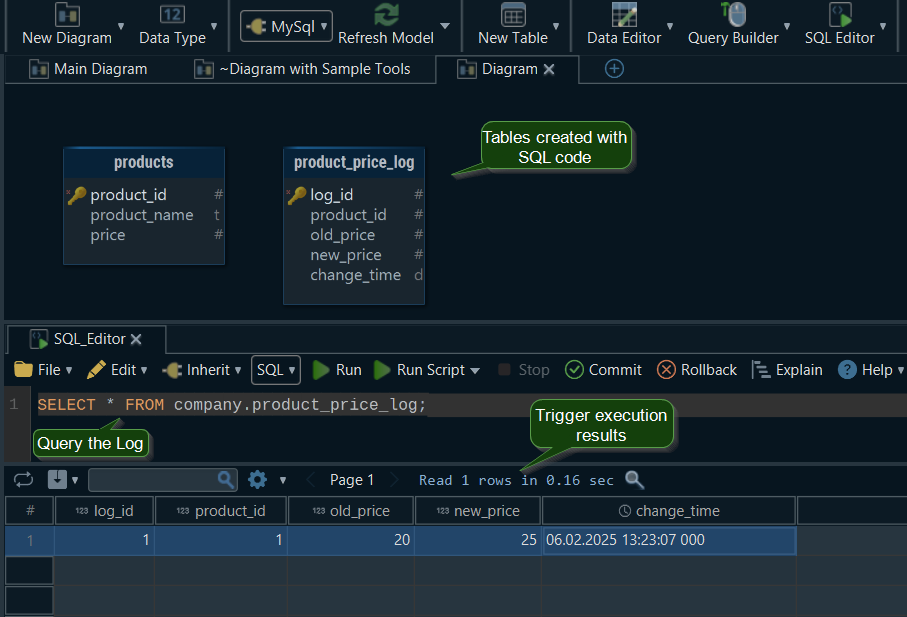Expand the Refresh Model dropdown arrow
The image size is (907, 617).
445,26
